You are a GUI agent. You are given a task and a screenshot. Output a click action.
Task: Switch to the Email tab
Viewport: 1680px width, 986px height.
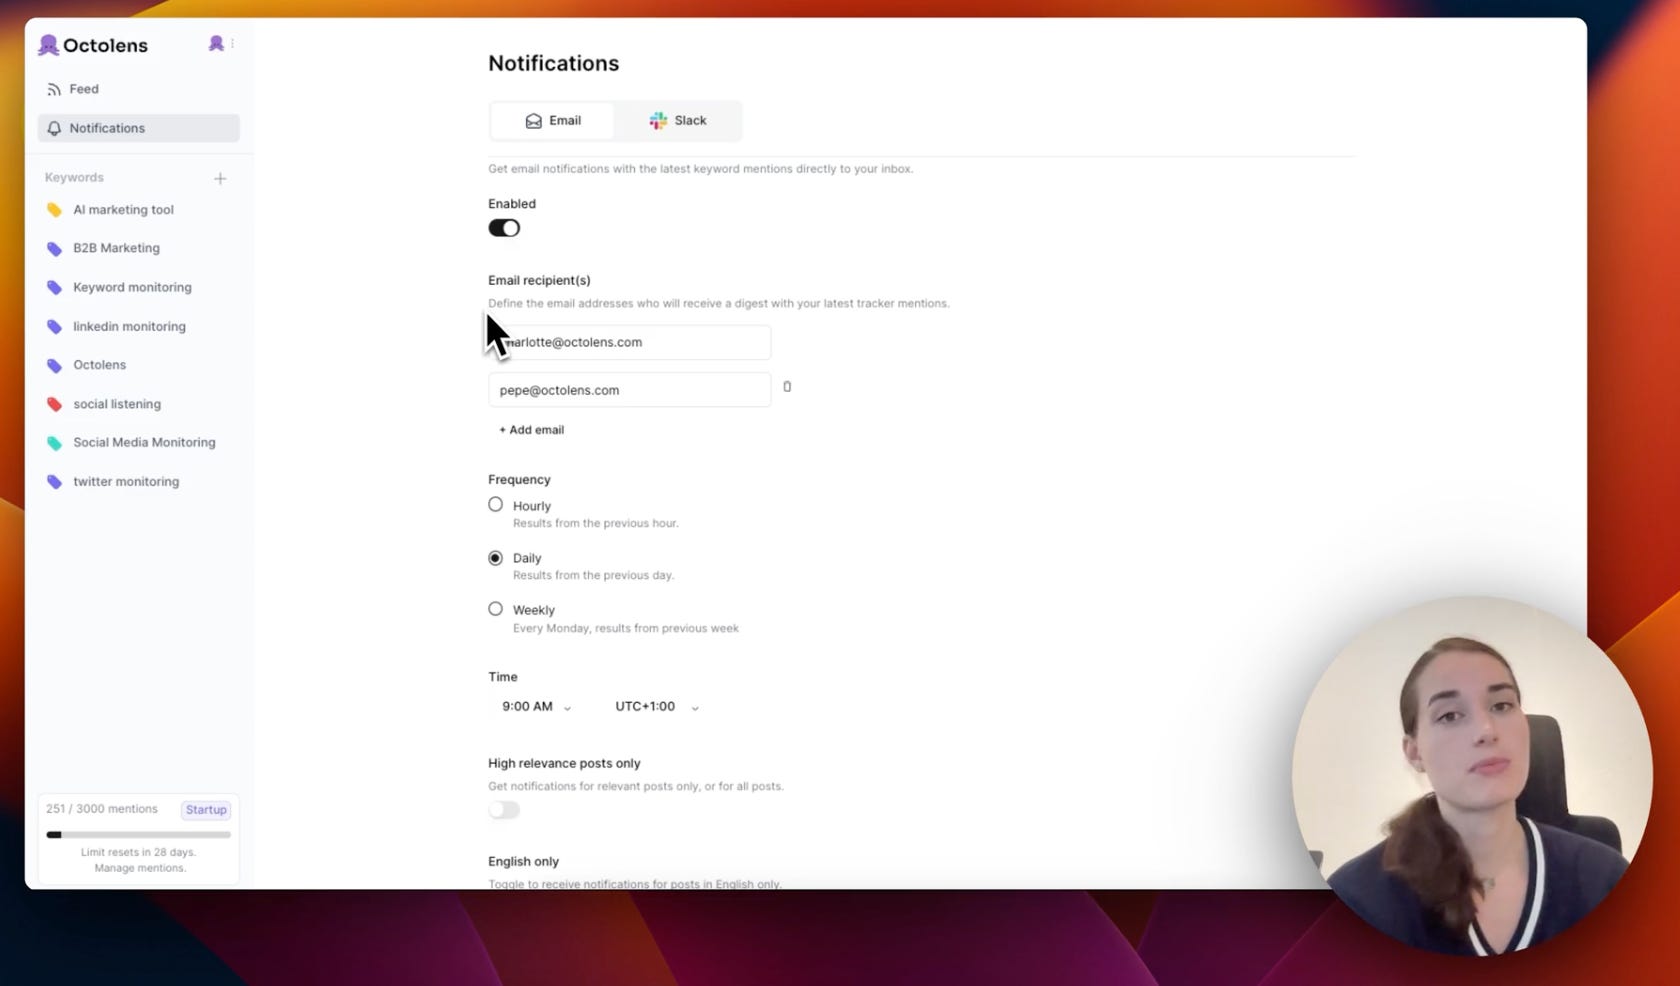tap(553, 121)
